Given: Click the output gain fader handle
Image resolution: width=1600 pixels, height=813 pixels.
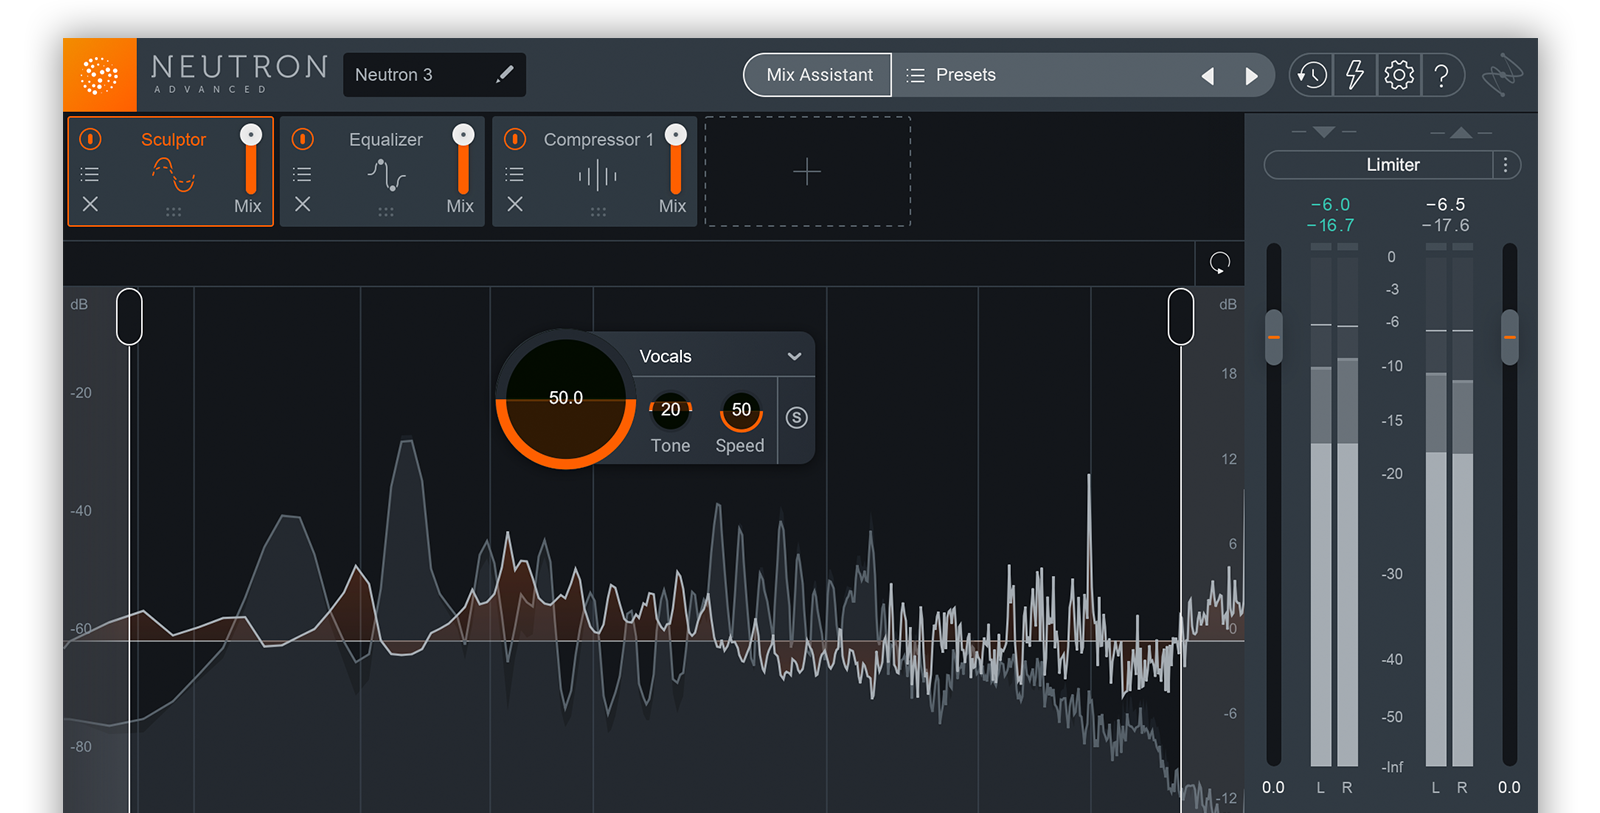Looking at the screenshot, I should [x=1510, y=337].
